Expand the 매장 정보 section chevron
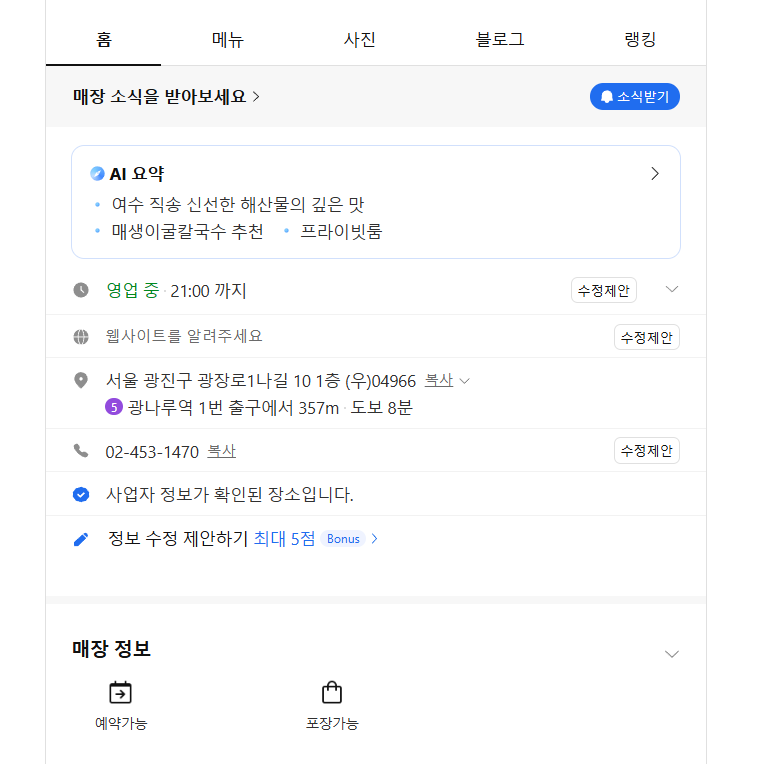782x764 pixels. point(672,654)
